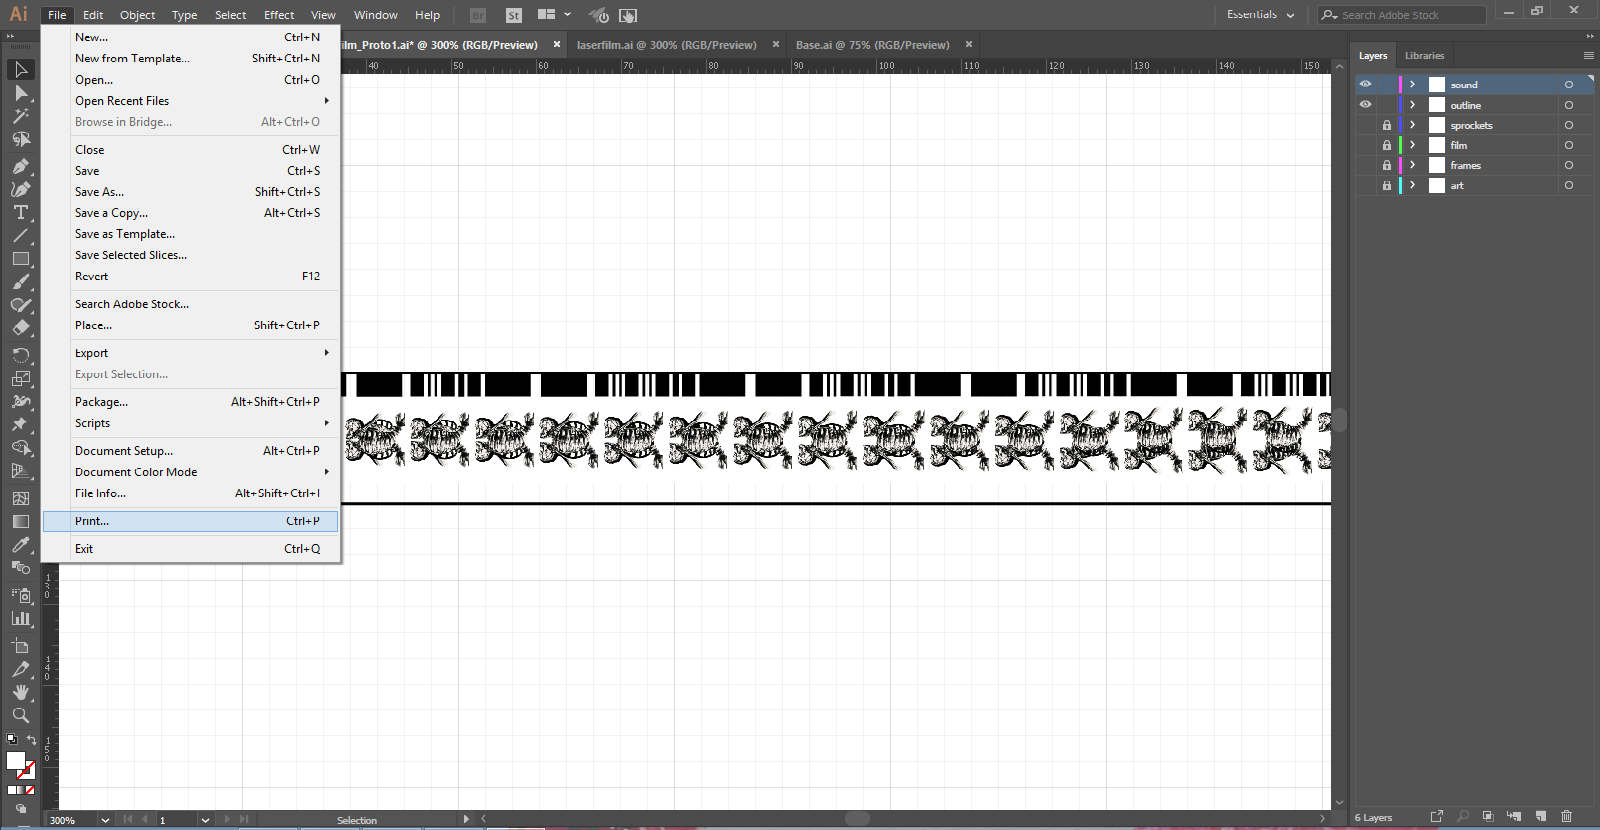Unlock the frames layer
Screen dimensions: 1600x830
(x=1387, y=165)
